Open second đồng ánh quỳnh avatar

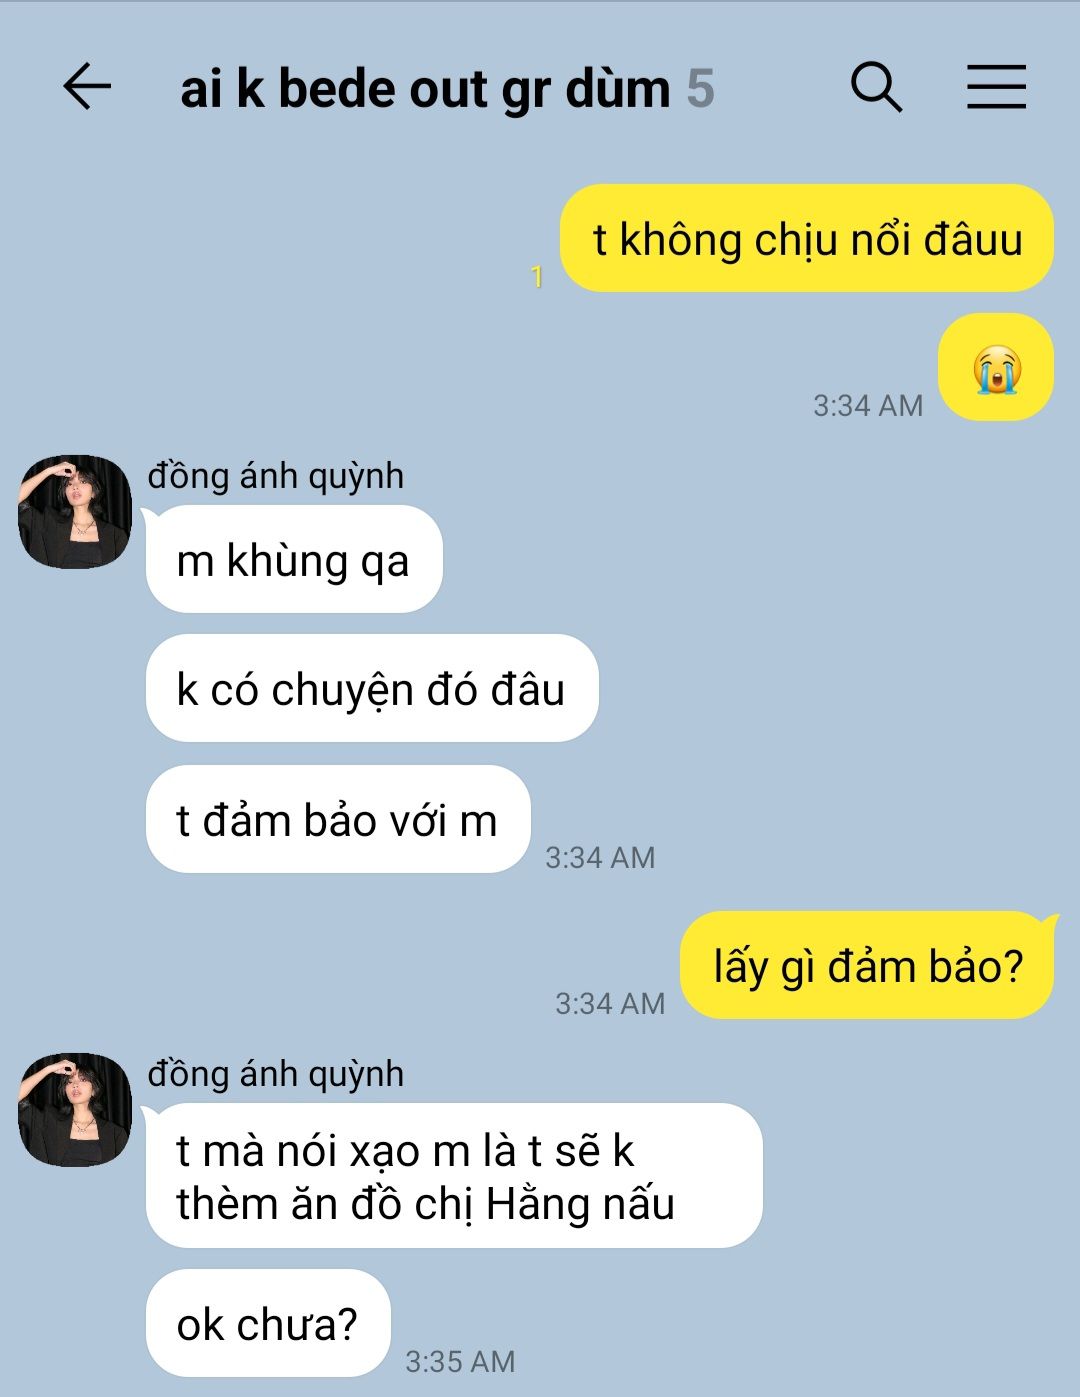click(x=75, y=1109)
